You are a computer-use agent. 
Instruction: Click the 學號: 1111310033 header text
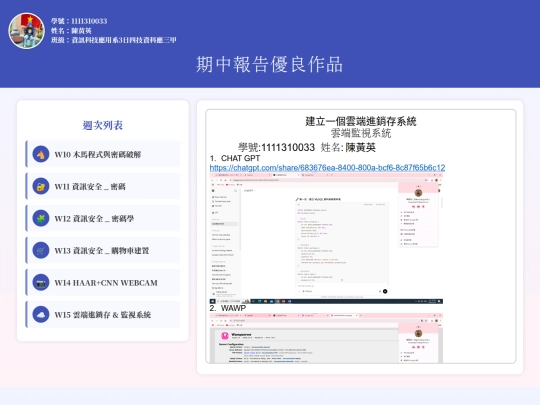(x=79, y=21)
